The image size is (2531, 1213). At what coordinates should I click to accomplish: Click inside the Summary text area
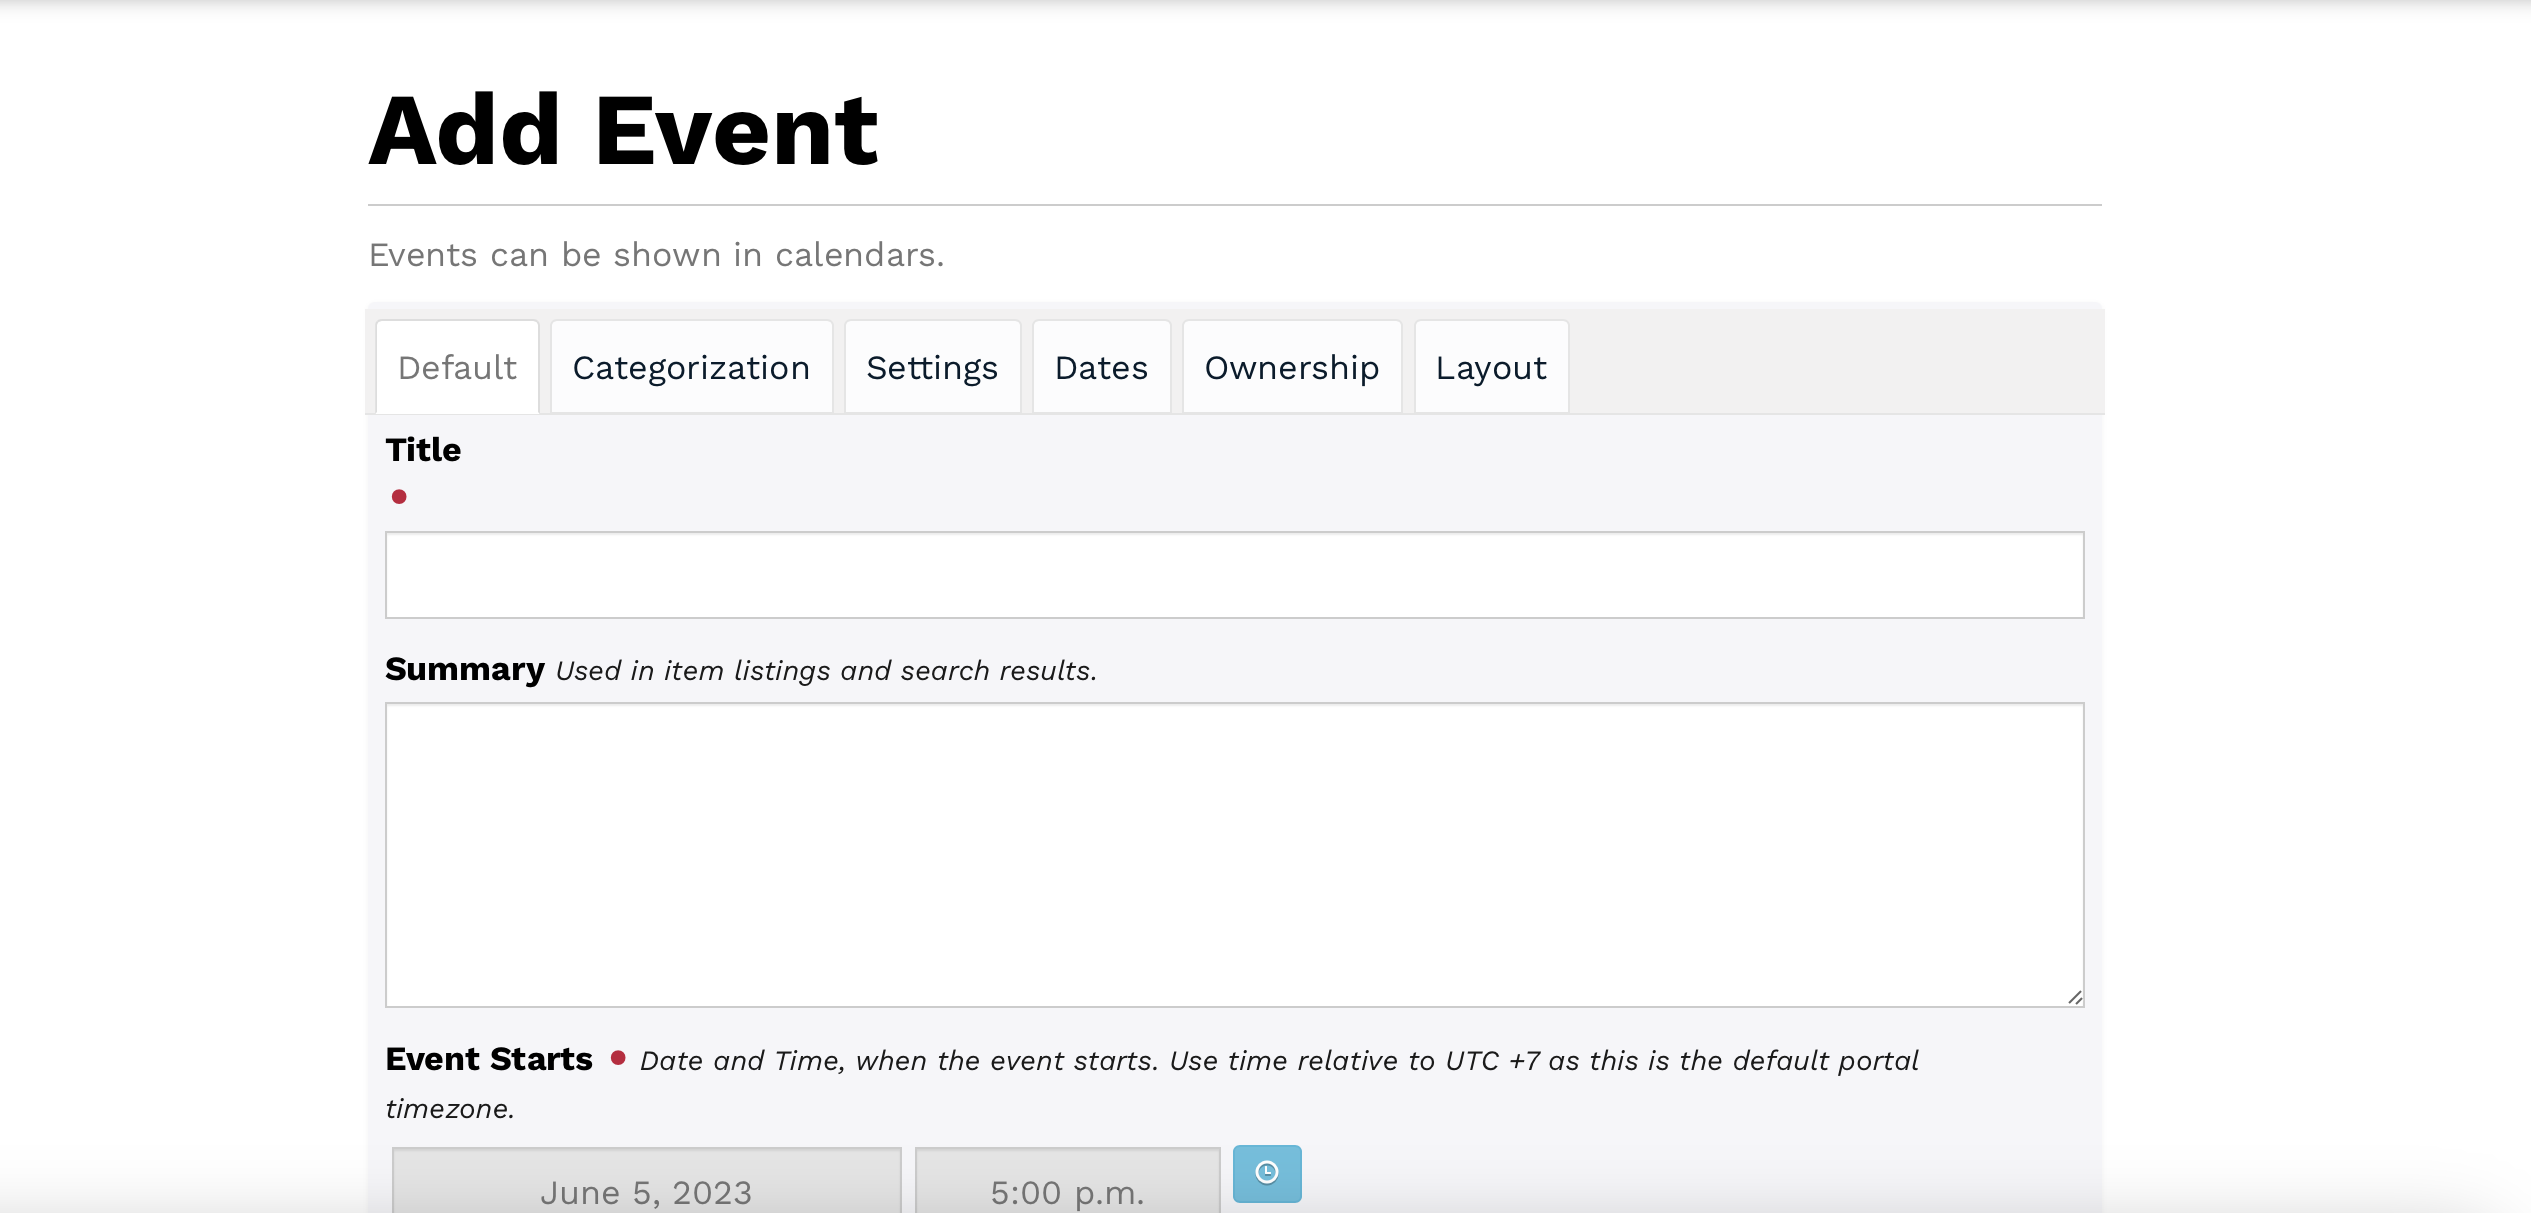coord(1234,854)
